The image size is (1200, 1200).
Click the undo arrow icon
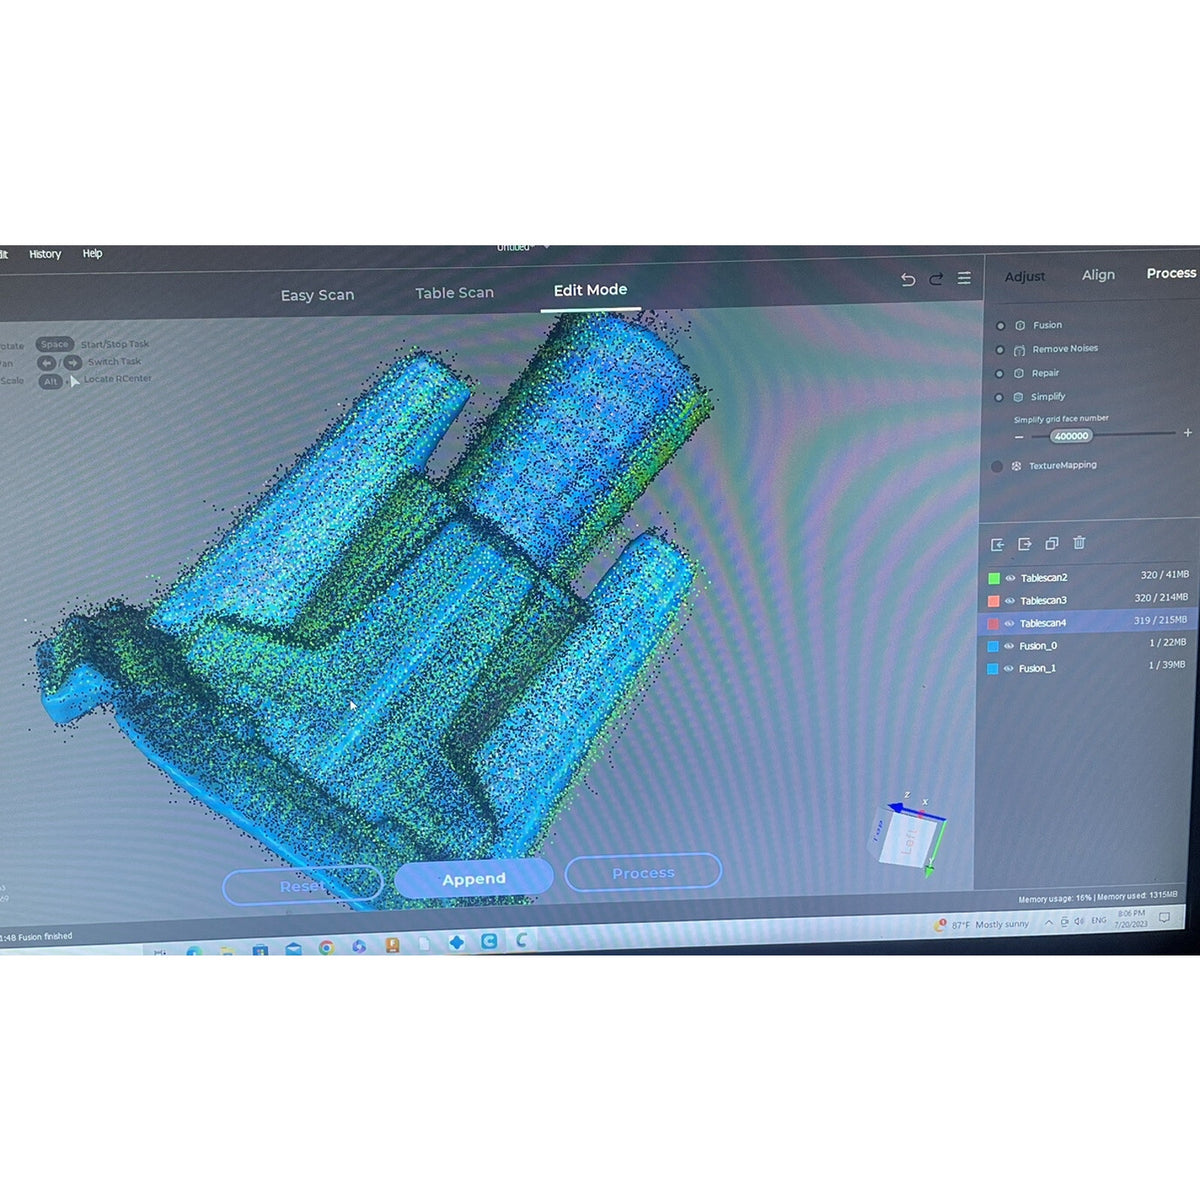pos(908,280)
